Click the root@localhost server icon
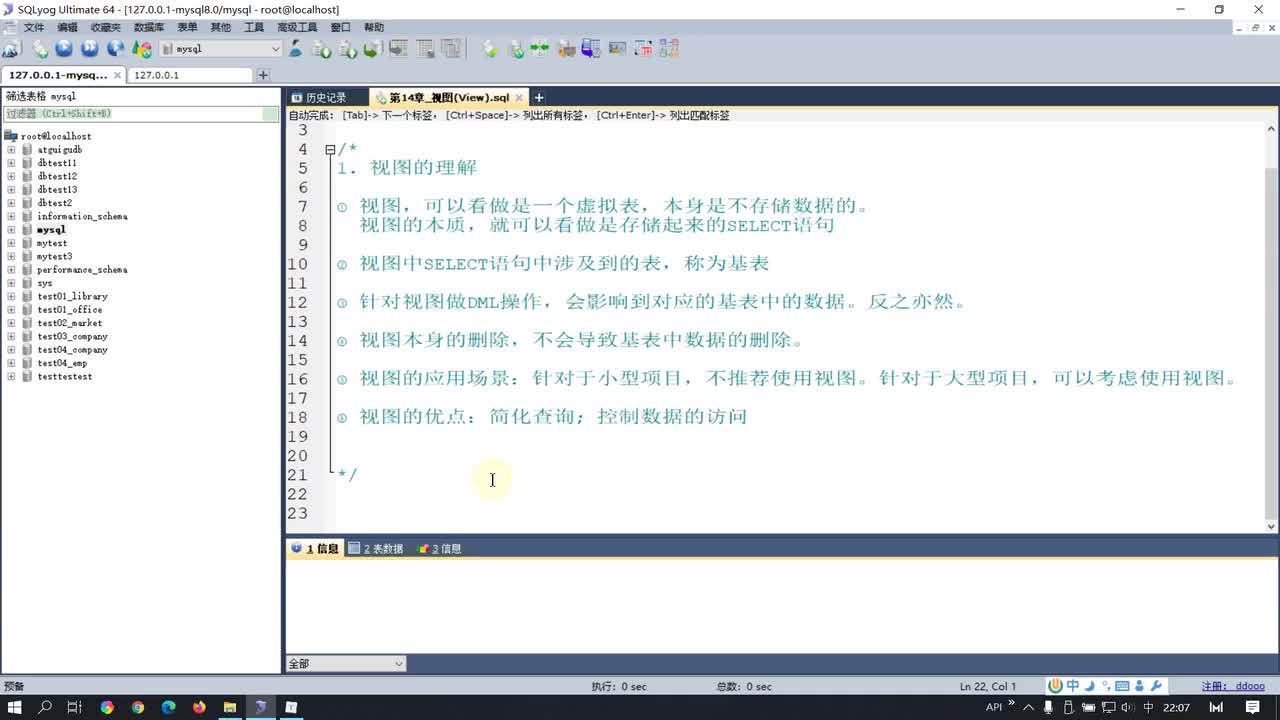1280x720 pixels. click(x=11, y=136)
